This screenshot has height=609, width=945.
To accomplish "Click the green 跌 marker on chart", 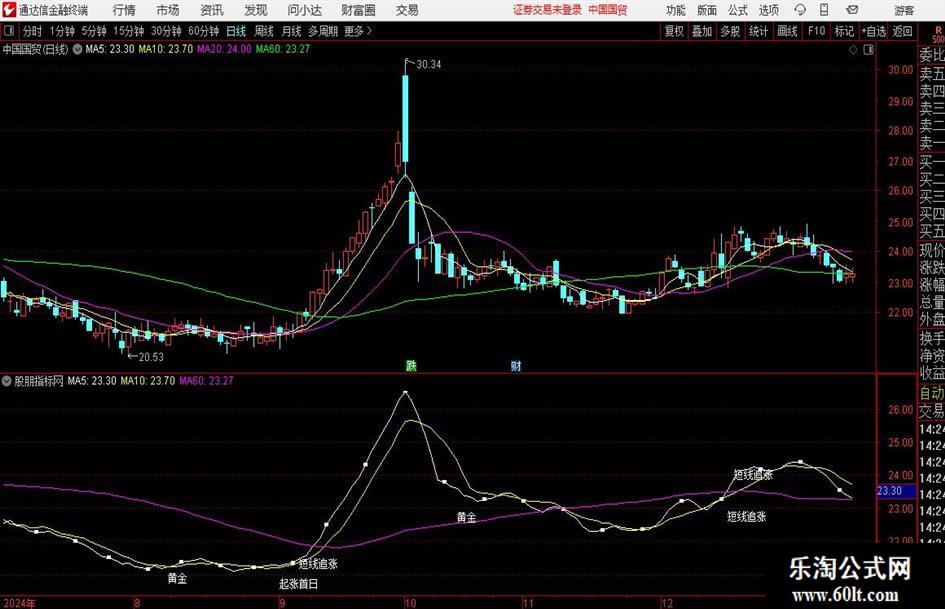I will [x=411, y=365].
